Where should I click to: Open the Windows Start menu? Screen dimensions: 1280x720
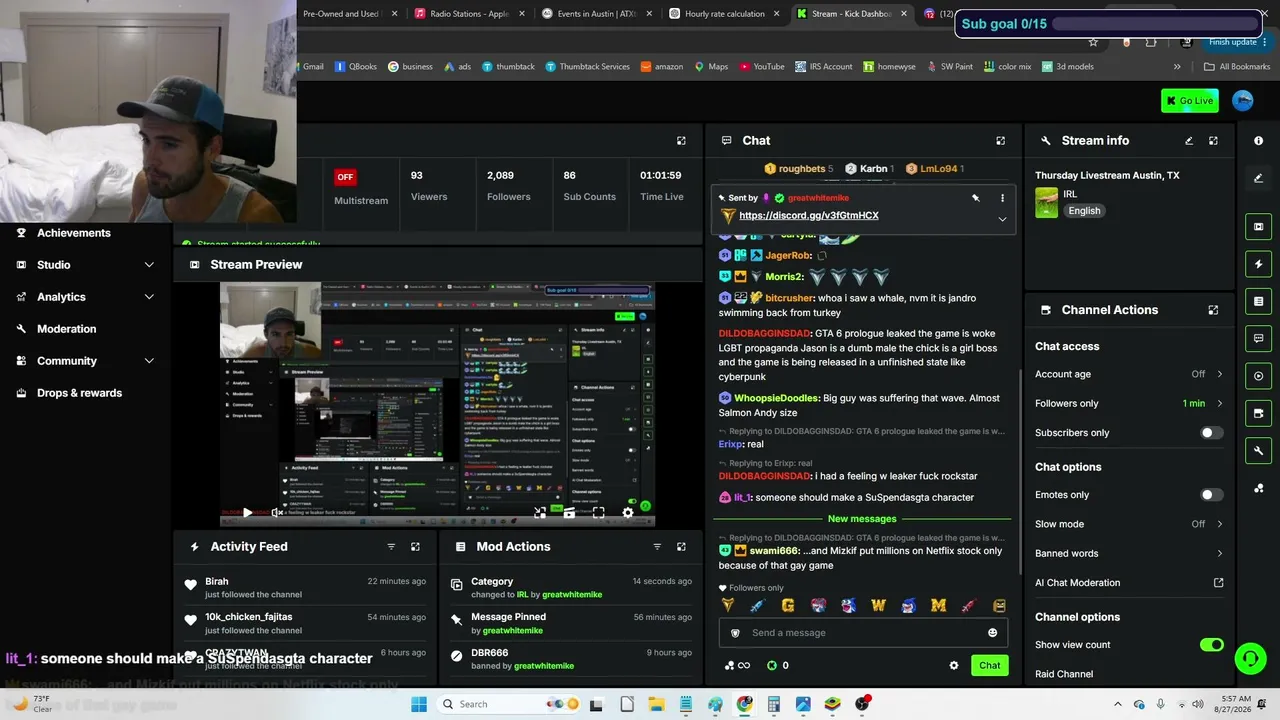pos(419,704)
